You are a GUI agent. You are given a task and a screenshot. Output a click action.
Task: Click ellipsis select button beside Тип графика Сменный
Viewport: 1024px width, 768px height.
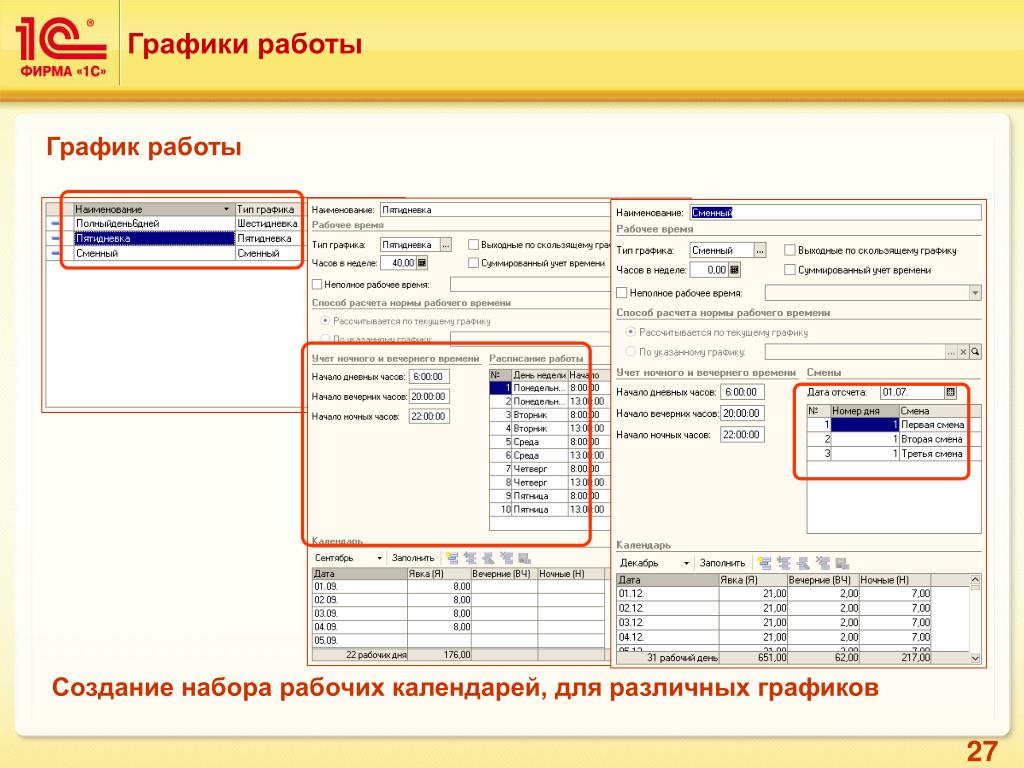760,250
